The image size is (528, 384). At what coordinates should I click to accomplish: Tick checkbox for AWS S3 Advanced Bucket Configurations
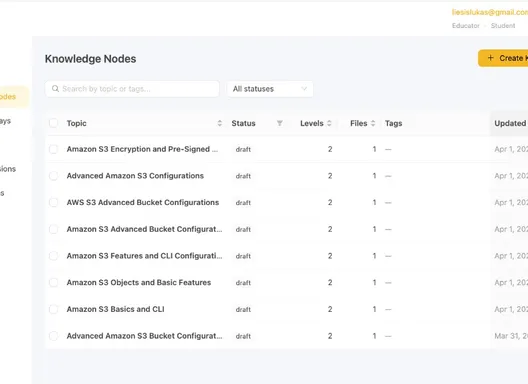point(53,202)
